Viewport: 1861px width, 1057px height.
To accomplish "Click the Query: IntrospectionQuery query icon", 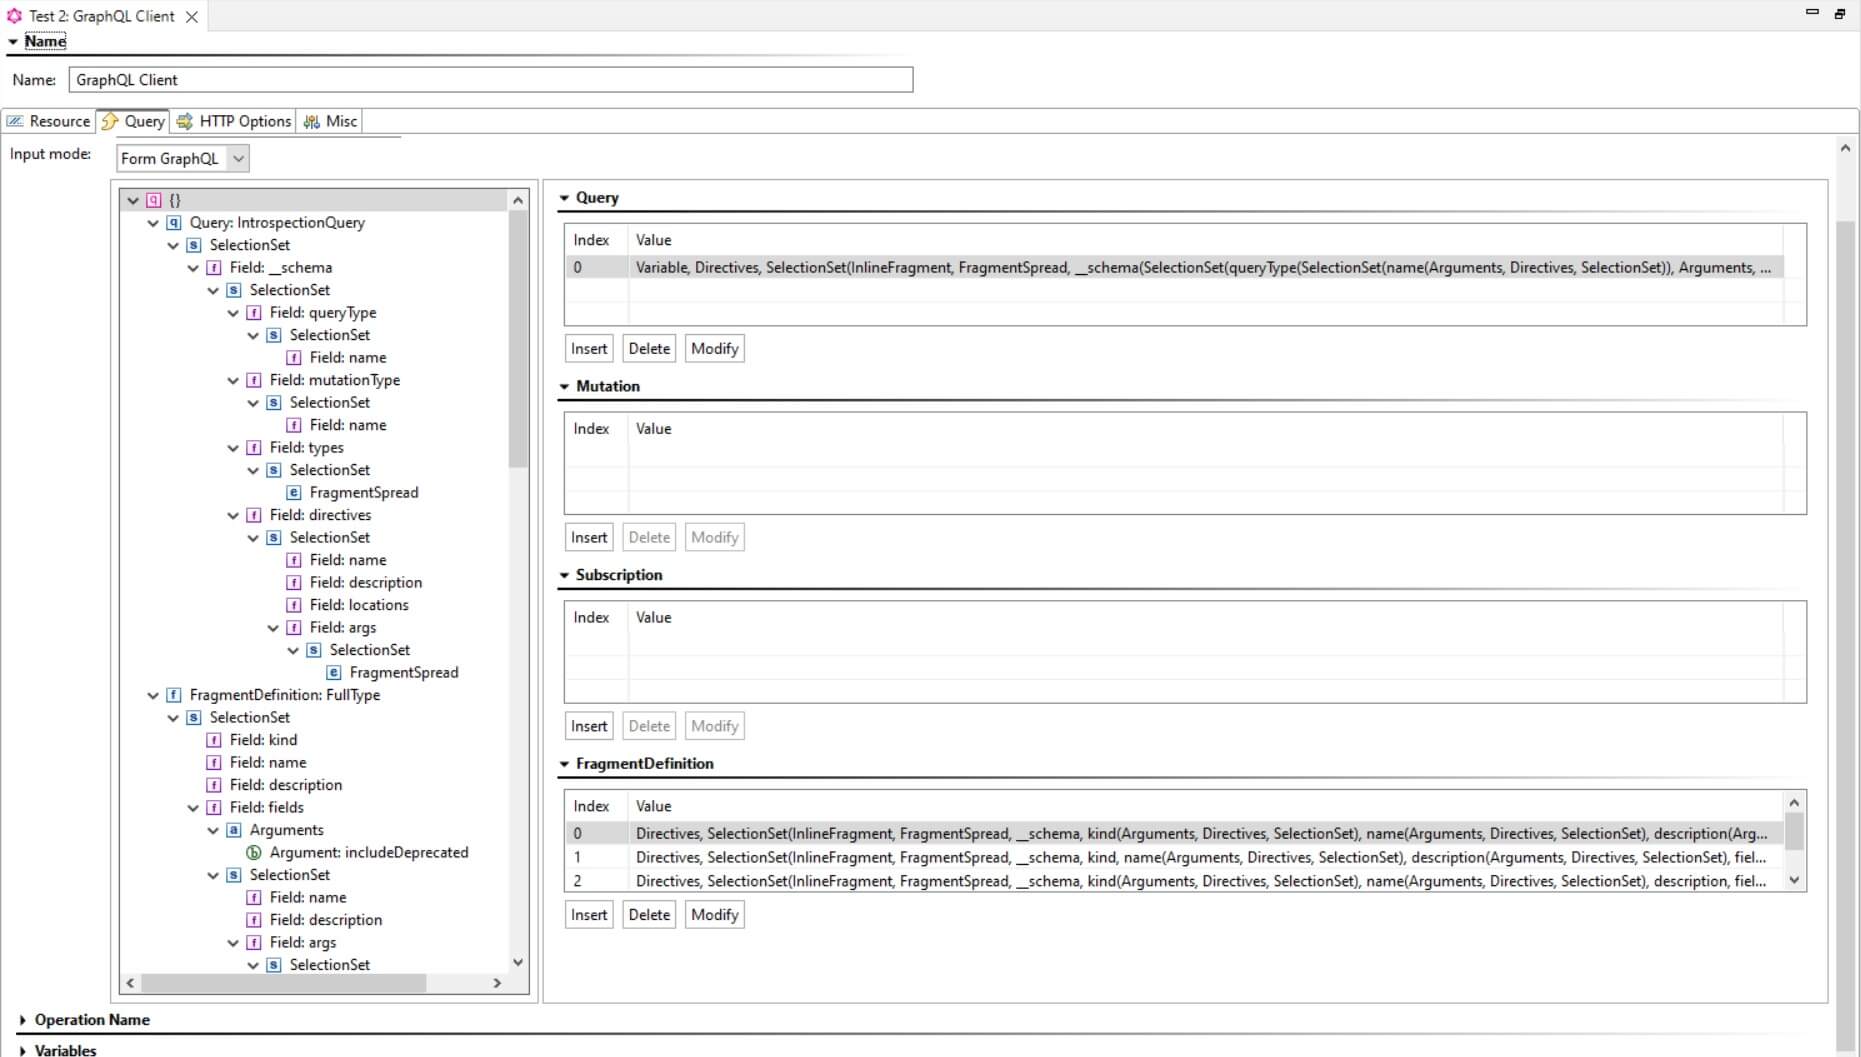I will coord(174,223).
